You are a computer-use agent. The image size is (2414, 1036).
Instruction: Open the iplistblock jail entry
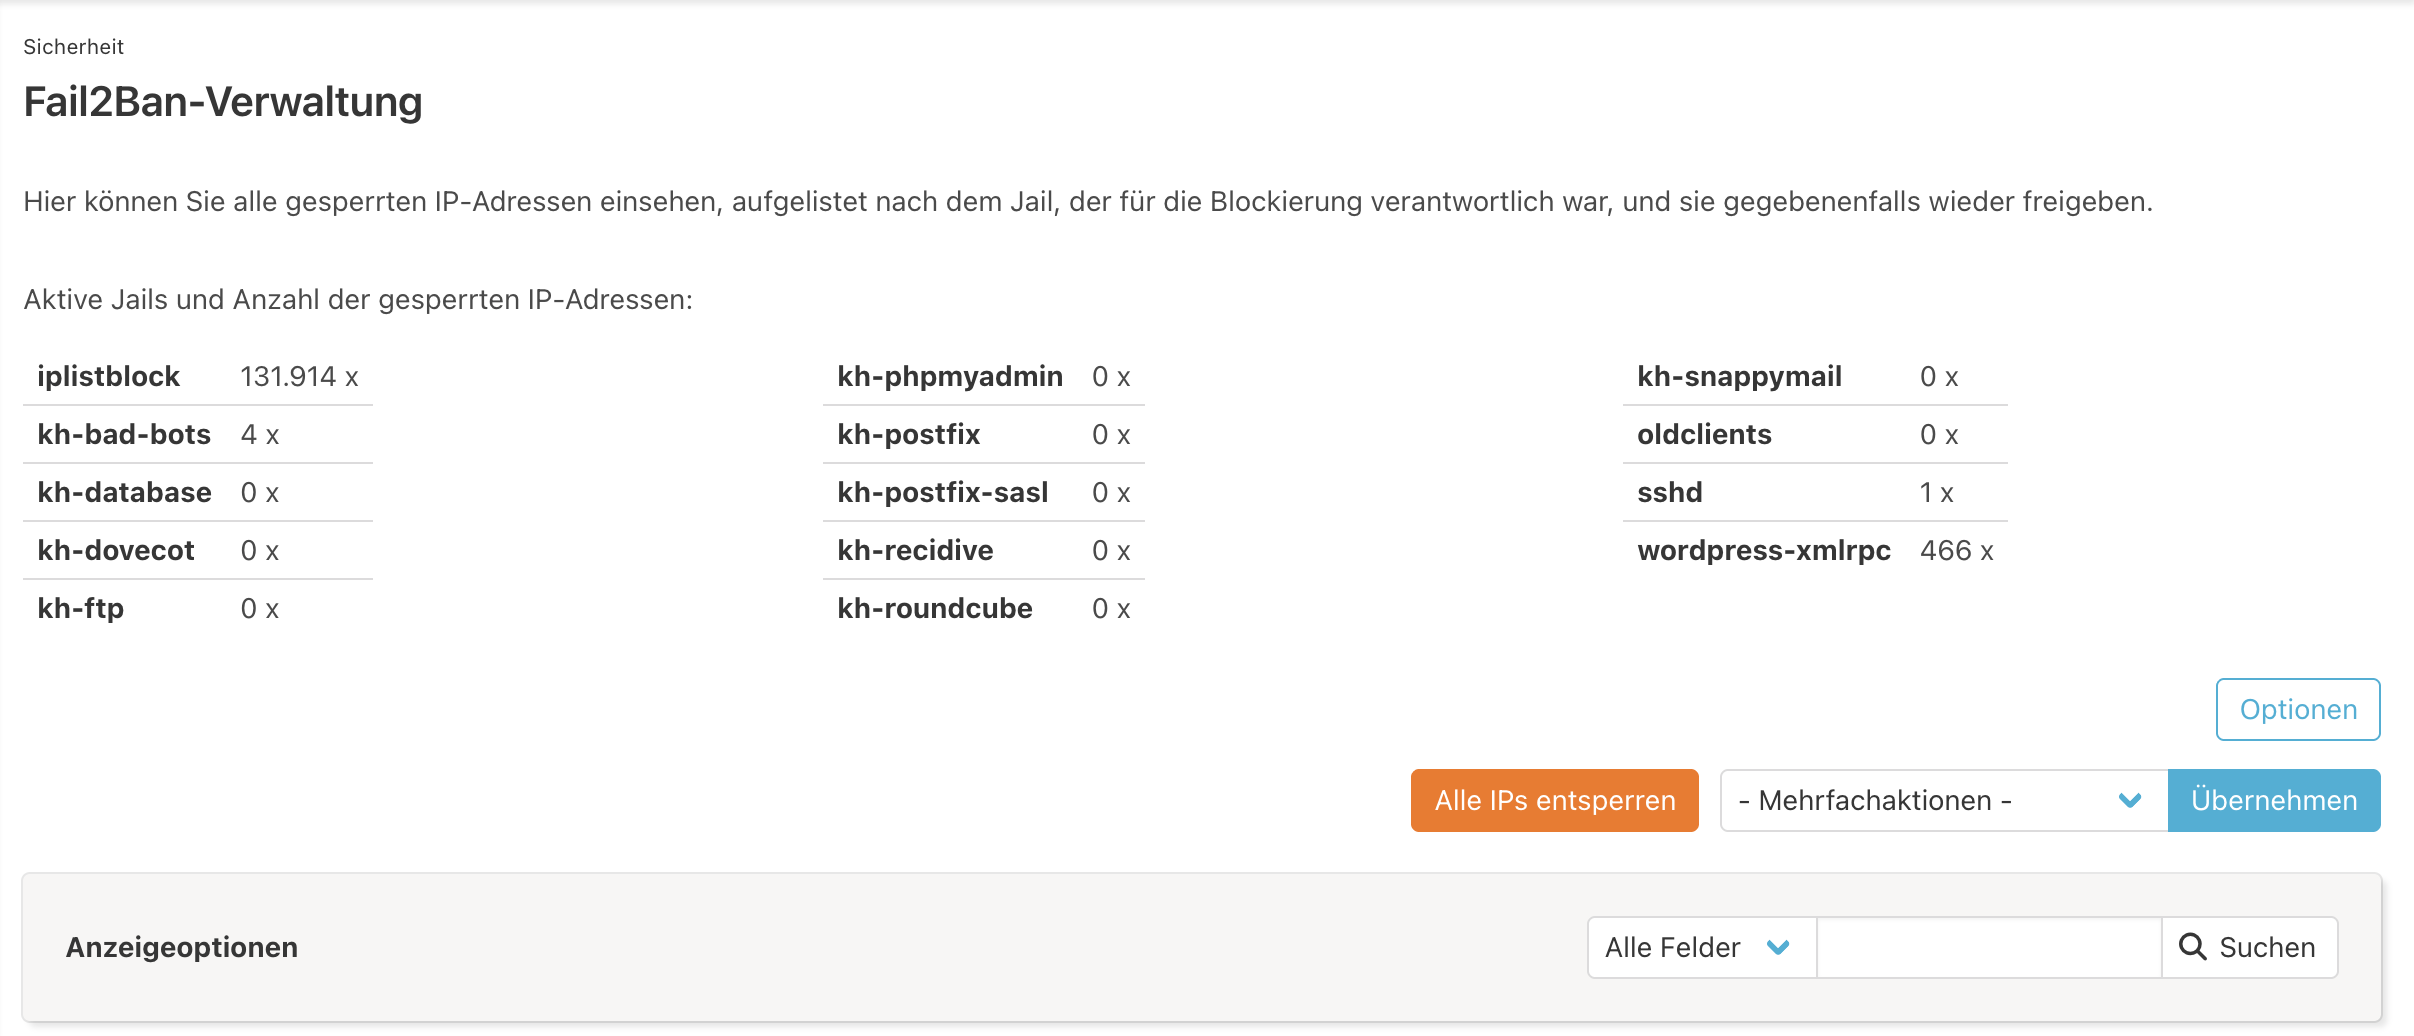(x=108, y=375)
